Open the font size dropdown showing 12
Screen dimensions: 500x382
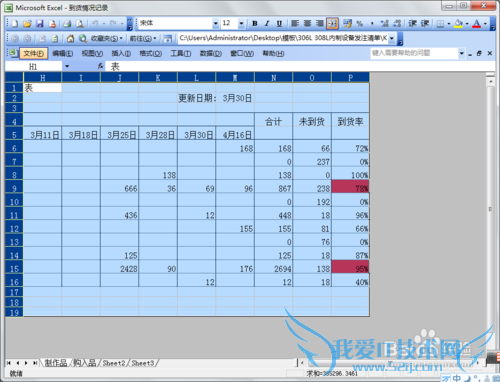pos(241,23)
